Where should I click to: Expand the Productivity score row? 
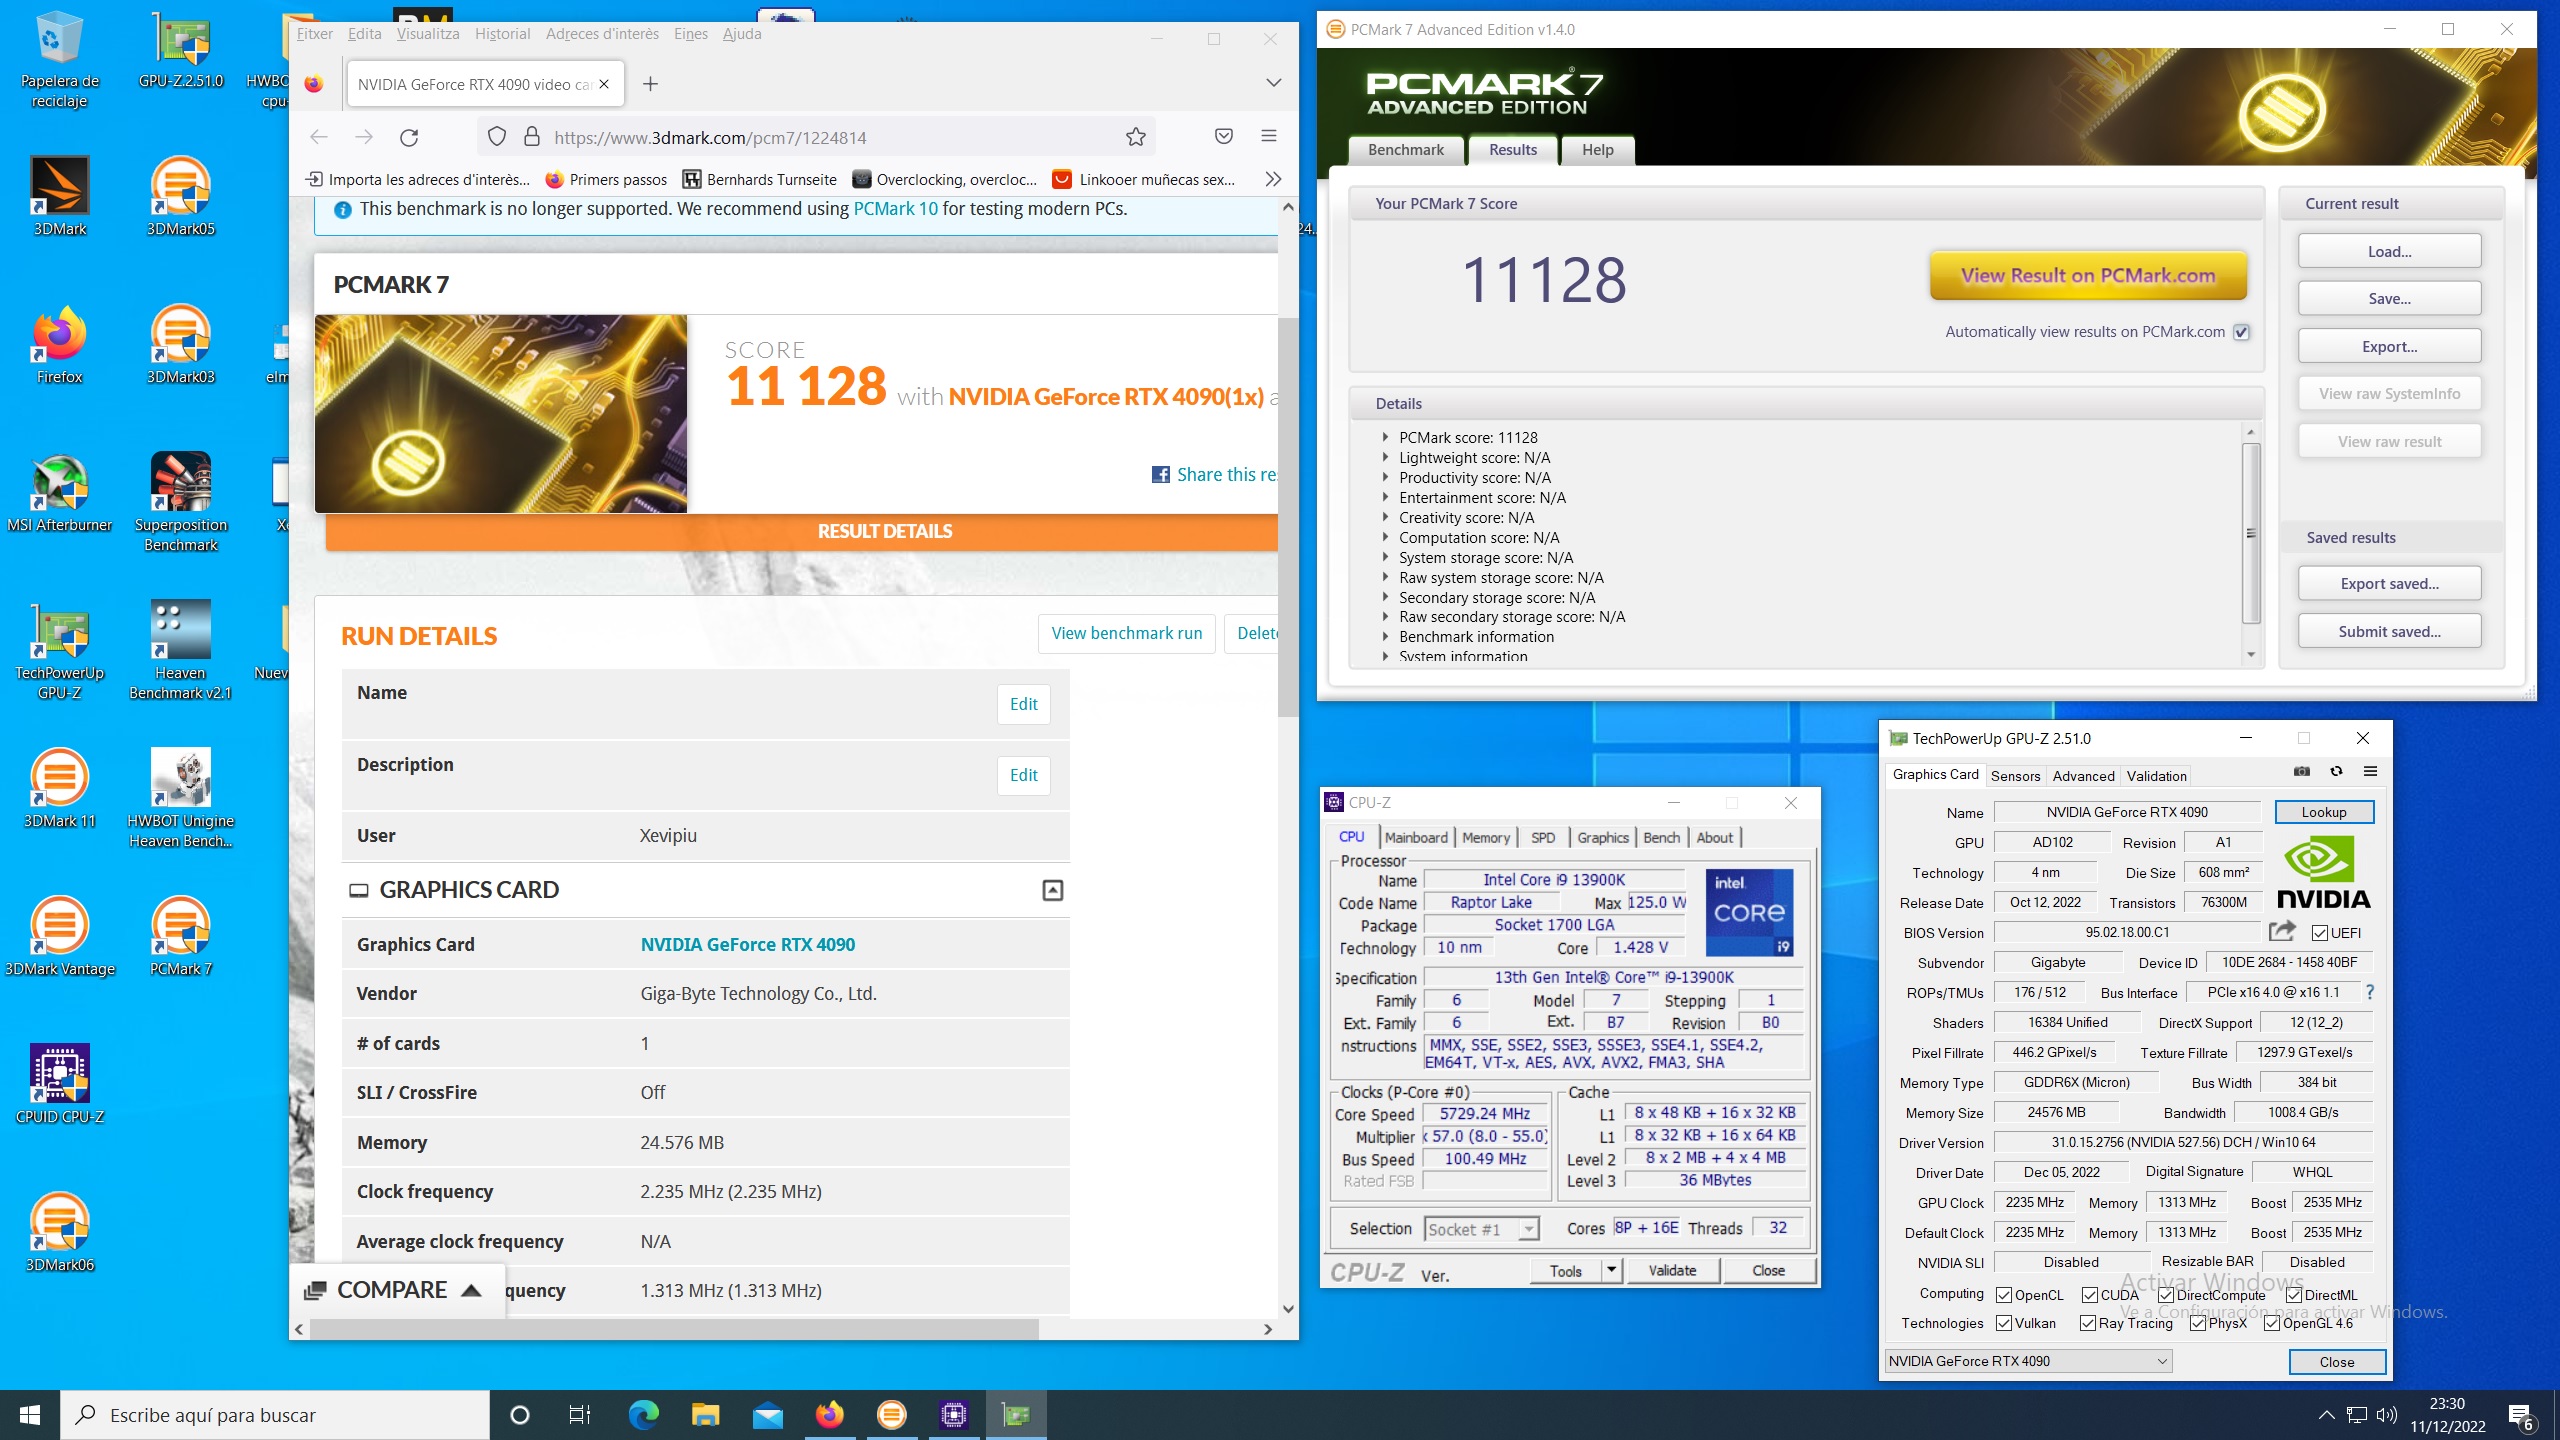(x=1385, y=477)
